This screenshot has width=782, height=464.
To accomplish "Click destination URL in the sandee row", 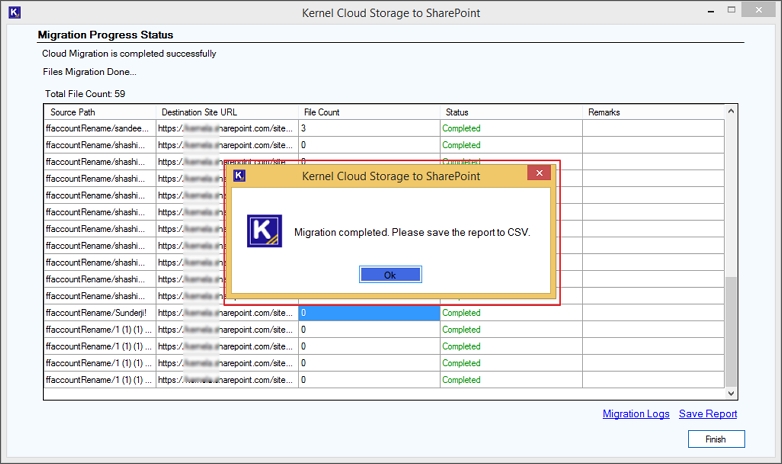I will pos(227,128).
